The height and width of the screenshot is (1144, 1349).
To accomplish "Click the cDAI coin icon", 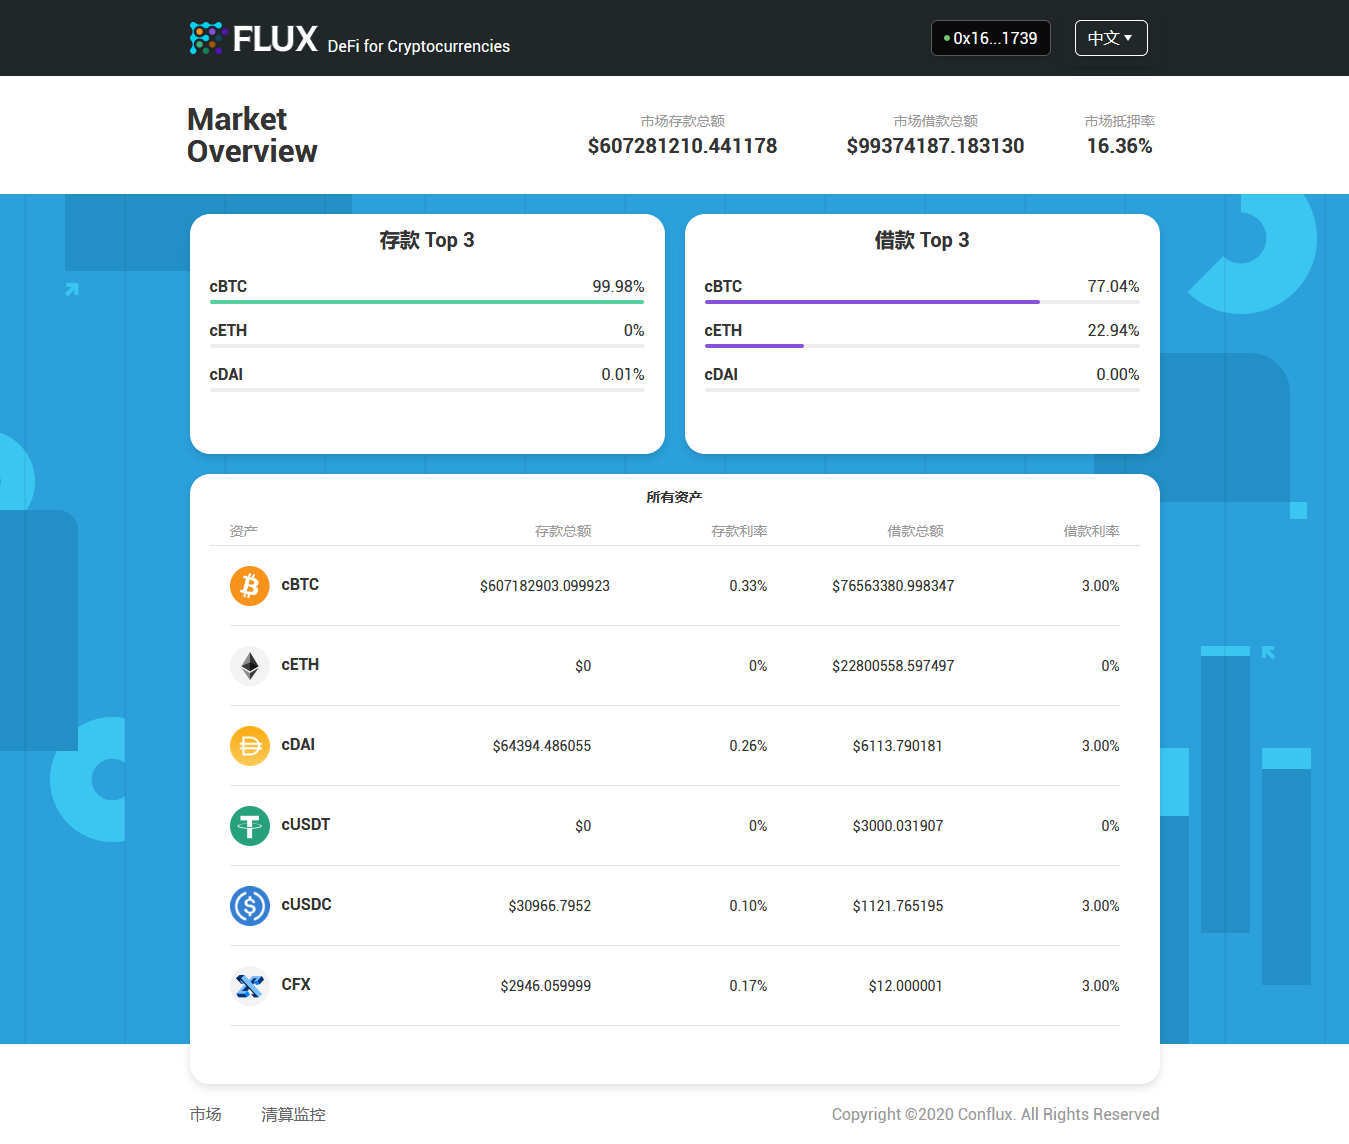I will 250,746.
